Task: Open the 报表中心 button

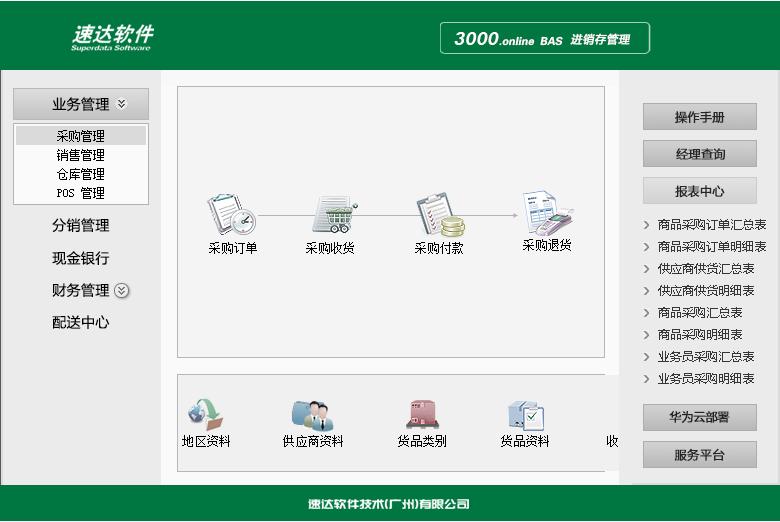Action: (x=699, y=191)
